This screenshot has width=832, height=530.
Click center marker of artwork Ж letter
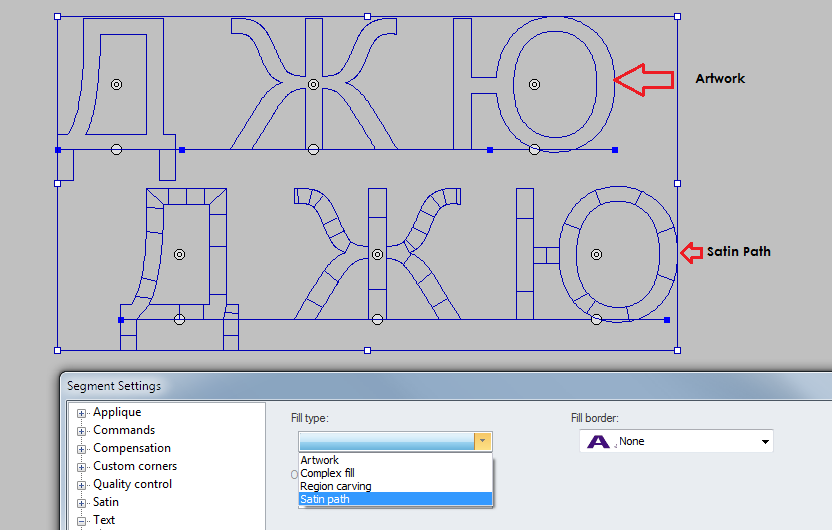point(313,85)
